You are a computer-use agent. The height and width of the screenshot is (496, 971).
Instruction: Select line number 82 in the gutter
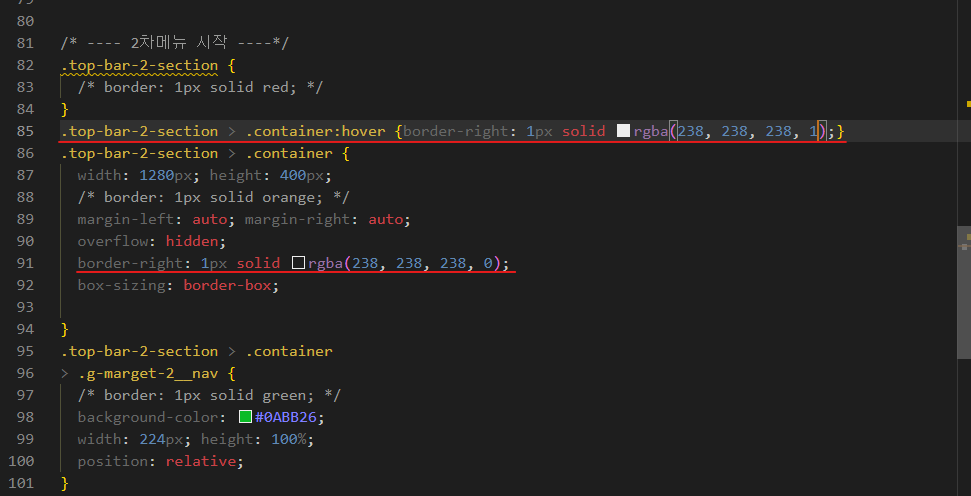(25, 65)
